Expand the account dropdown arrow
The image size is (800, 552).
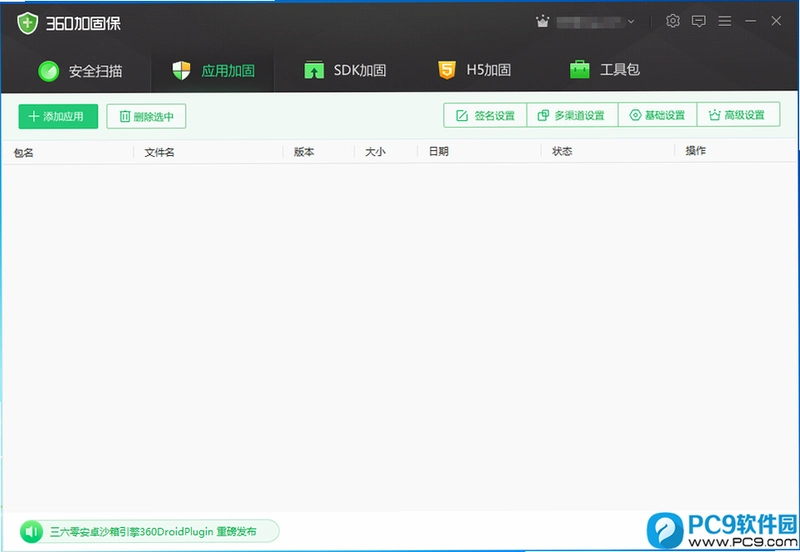pyautogui.click(x=631, y=21)
